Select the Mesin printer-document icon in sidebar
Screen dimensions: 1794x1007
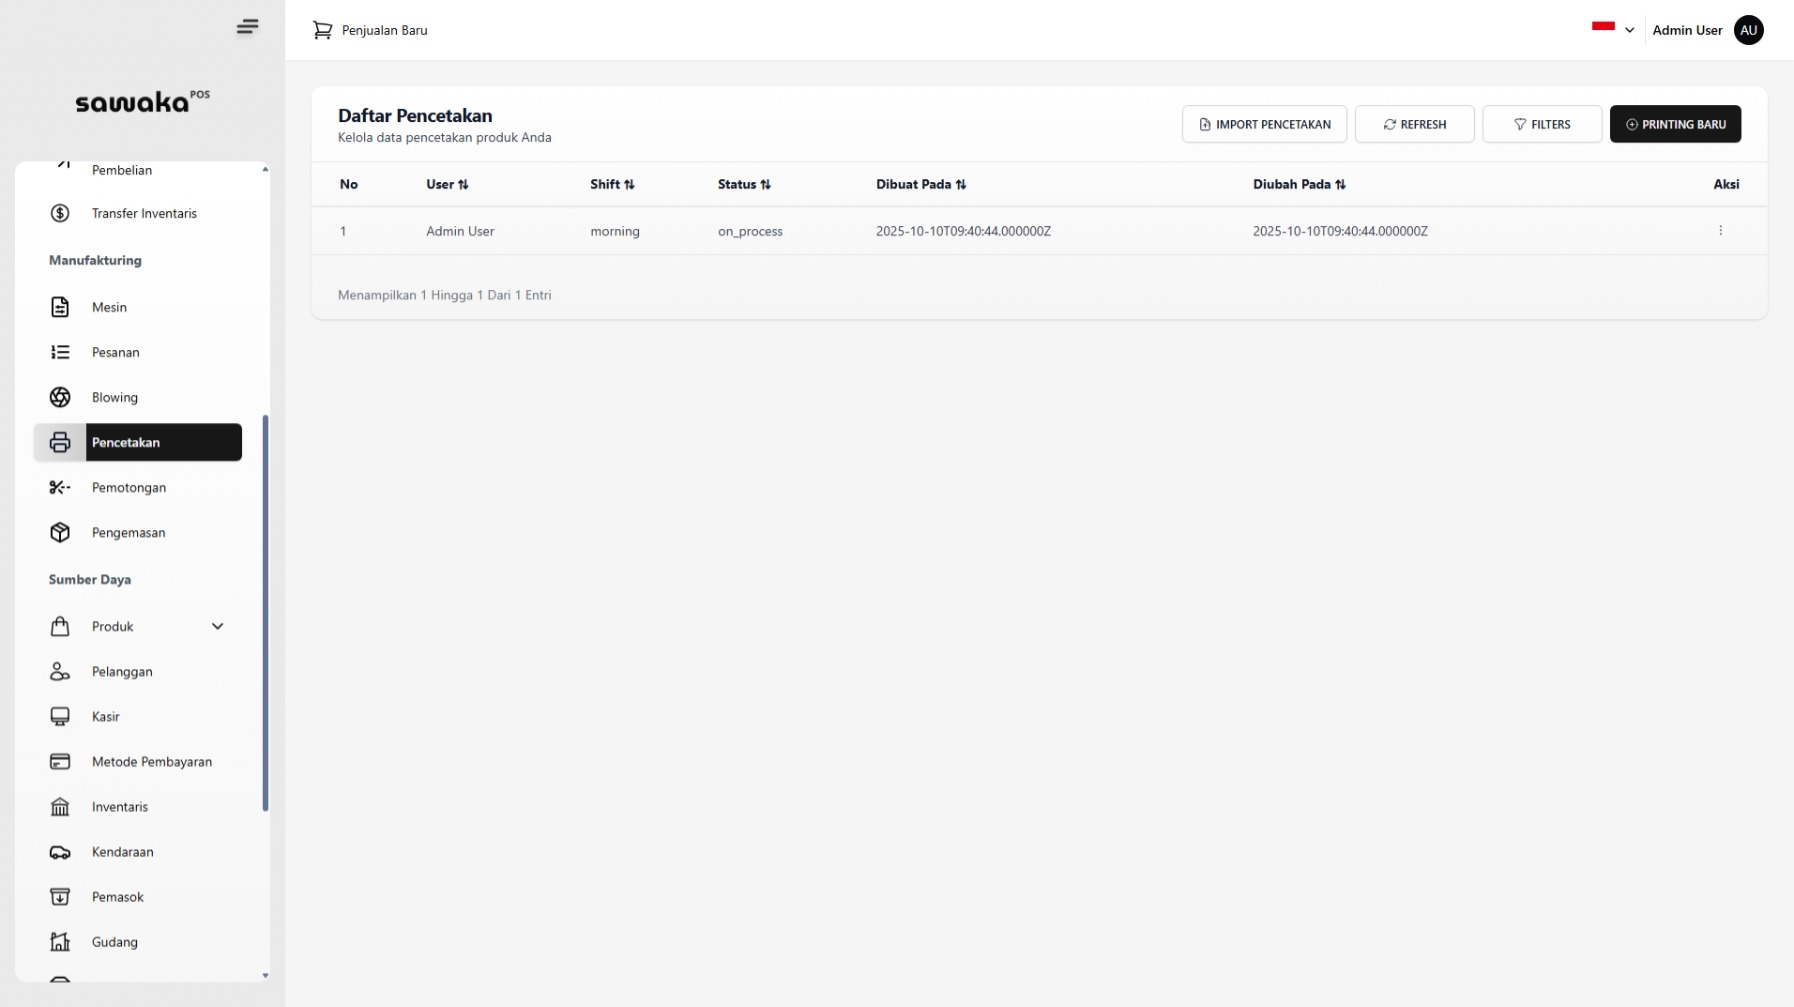tap(60, 307)
